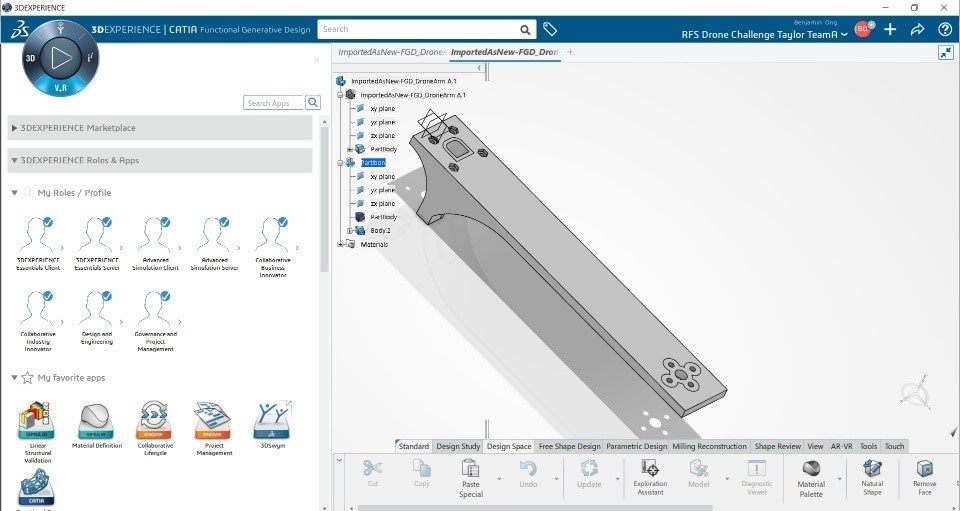Click the apps panel vertical scrollbar
The image size is (960, 511).
coord(324,199)
